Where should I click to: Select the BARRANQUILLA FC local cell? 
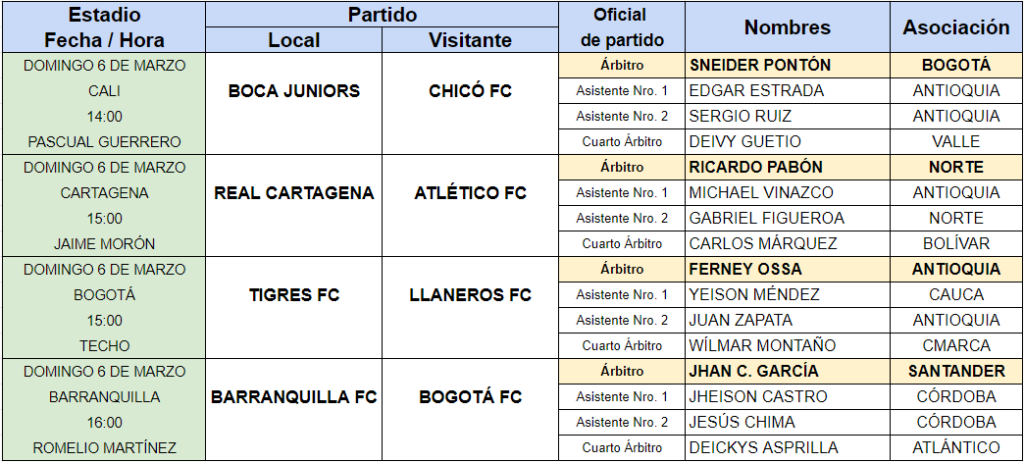(x=294, y=410)
